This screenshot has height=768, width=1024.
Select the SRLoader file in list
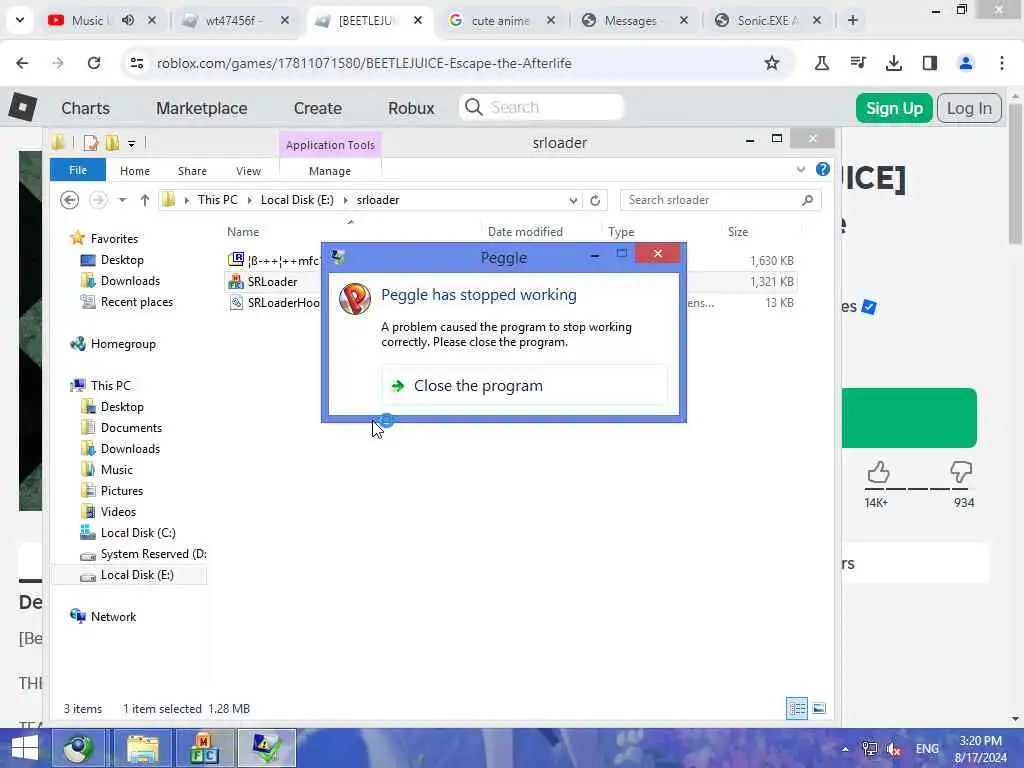(272, 281)
